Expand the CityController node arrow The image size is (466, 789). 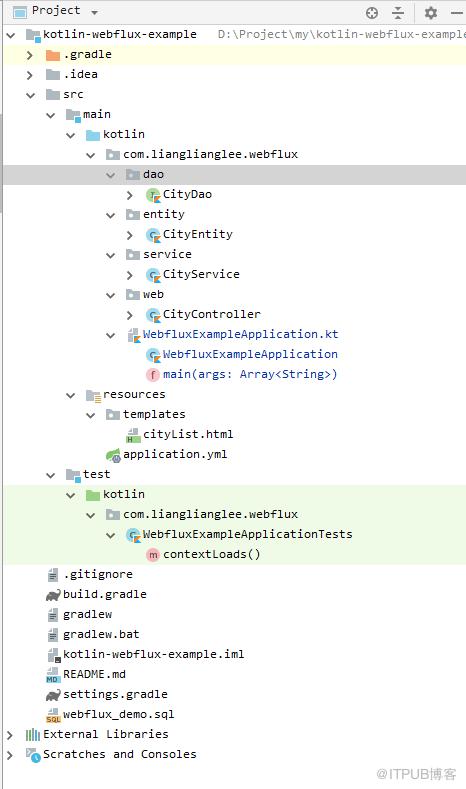pyautogui.click(x=130, y=315)
